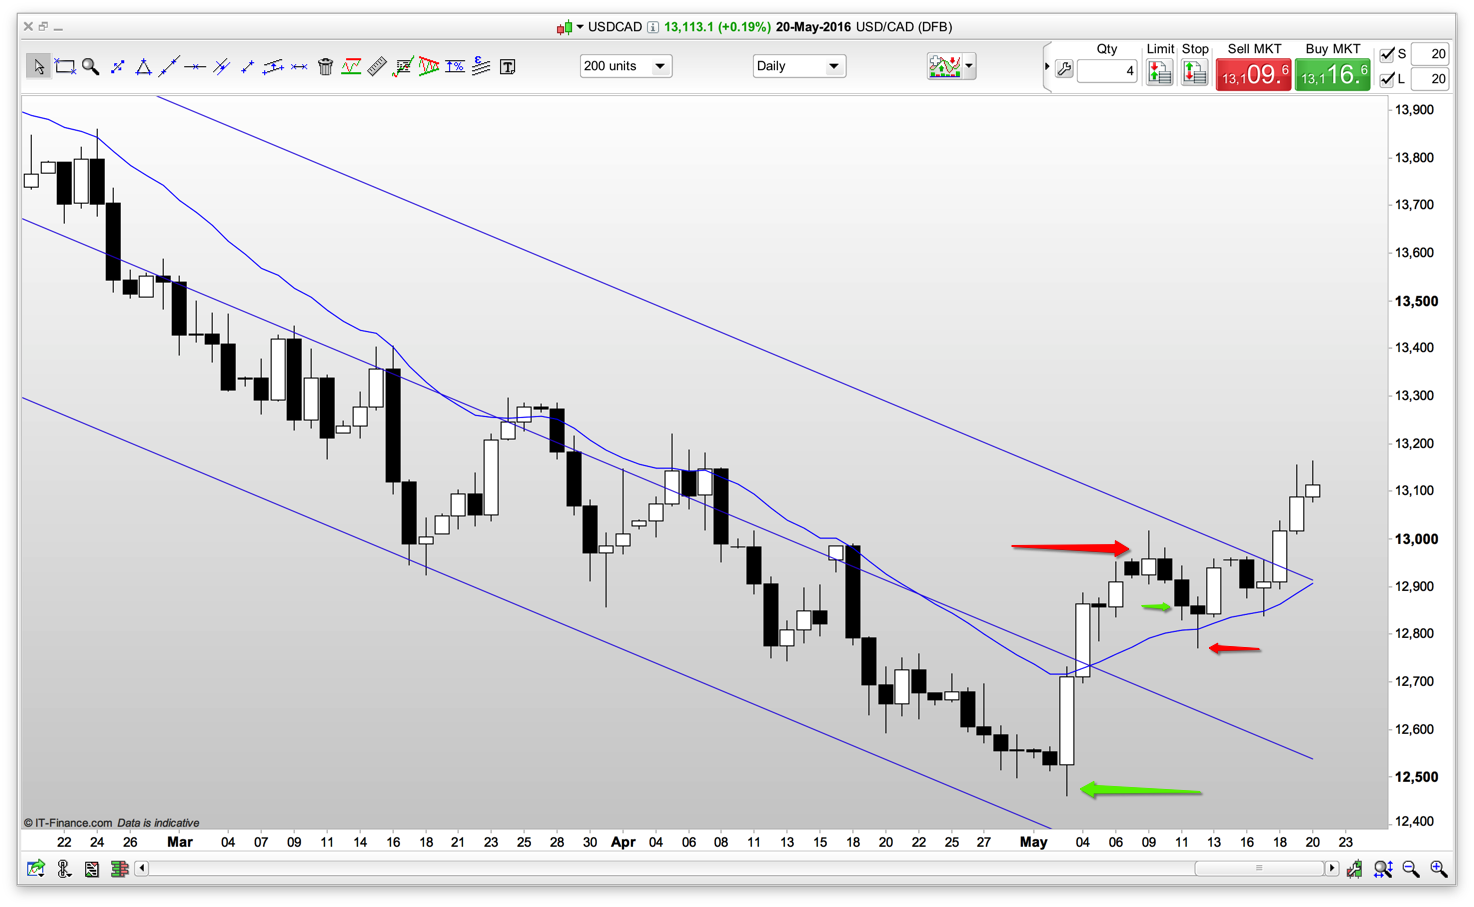Click the Stop order icon
Screen dimensions: 1474x907
point(1194,72)
